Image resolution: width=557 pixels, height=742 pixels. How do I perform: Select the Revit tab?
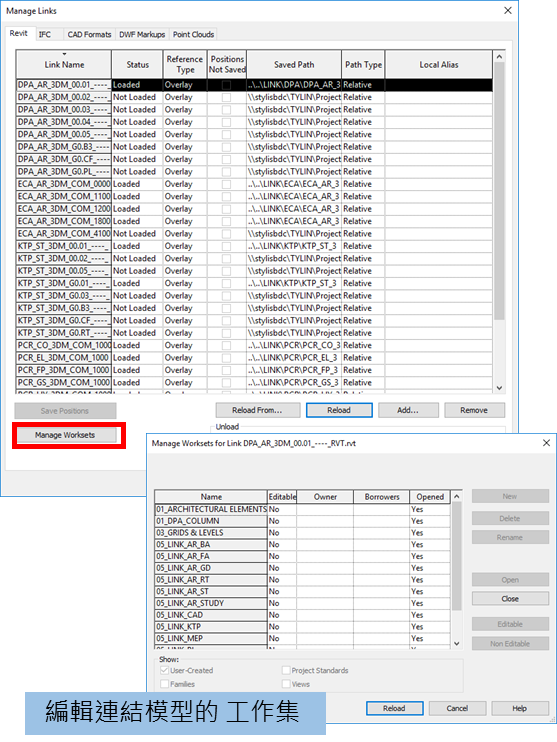pyautogui.click(x=19, y=33)
